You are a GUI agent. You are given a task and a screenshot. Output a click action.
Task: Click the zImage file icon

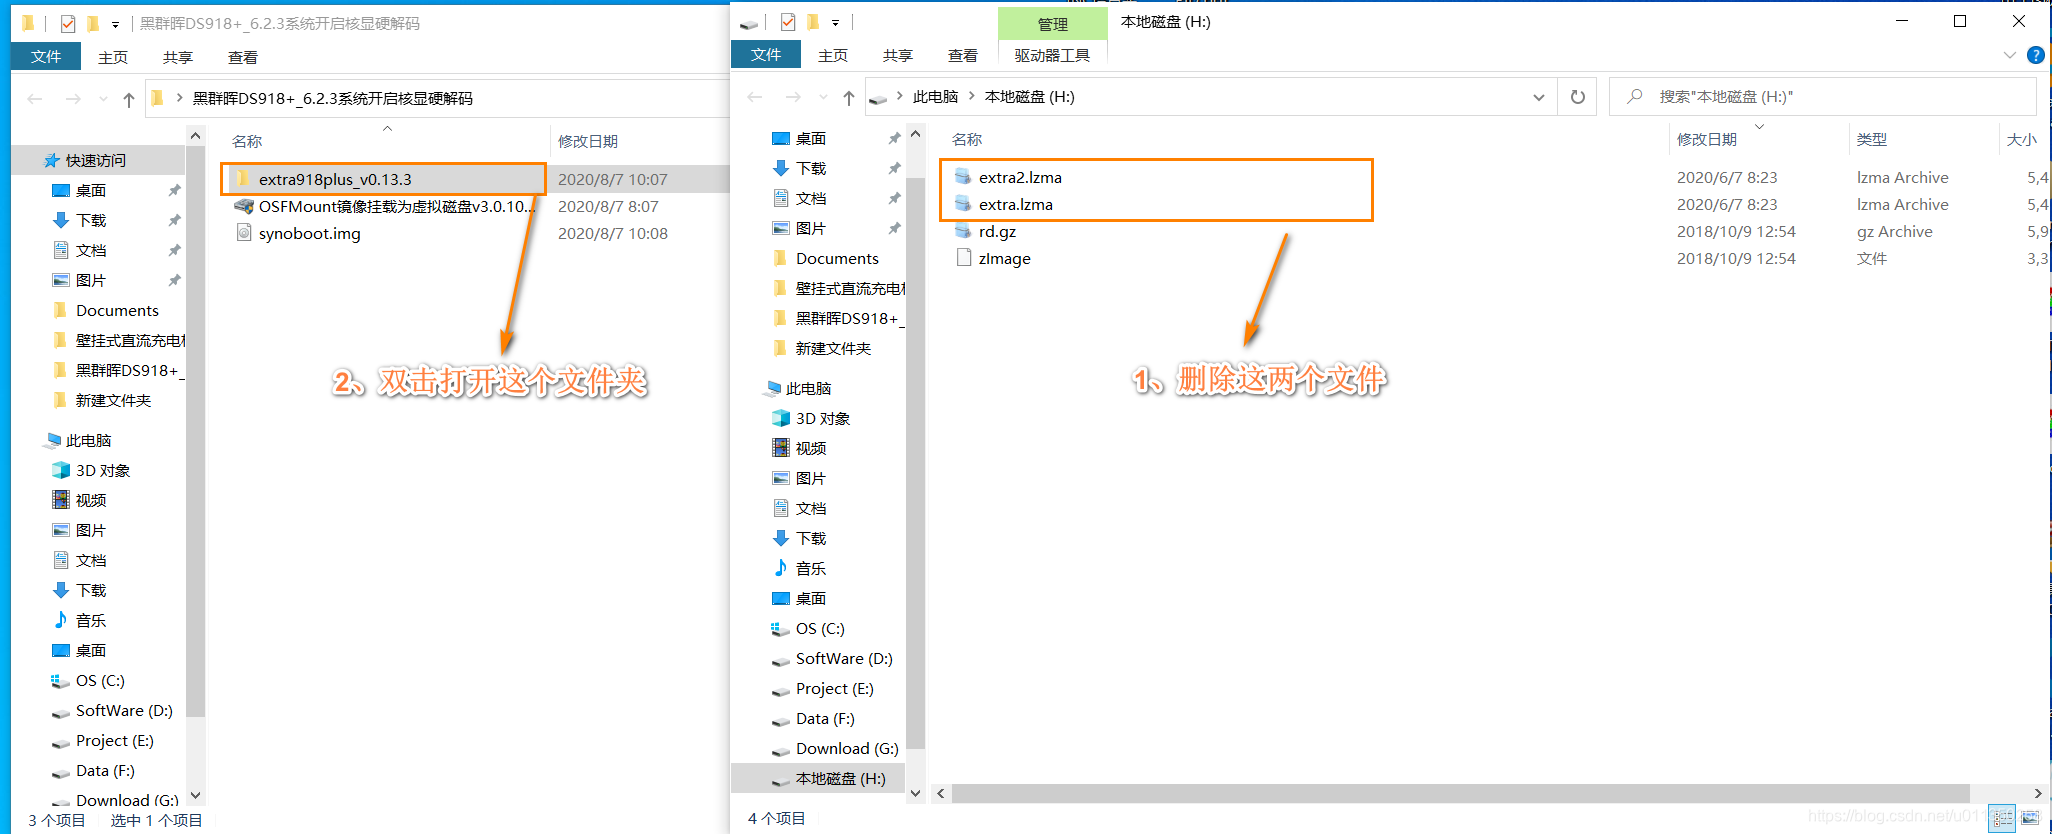tap(963, 258)
